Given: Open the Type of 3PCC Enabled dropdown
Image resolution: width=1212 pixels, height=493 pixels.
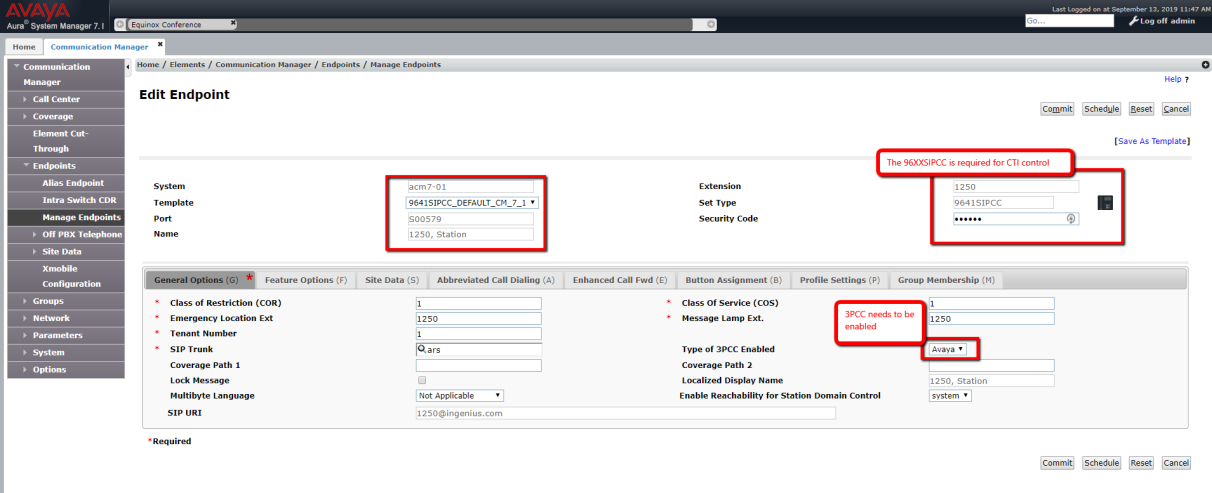Looking at the screenshot, I should click(947, 349).
